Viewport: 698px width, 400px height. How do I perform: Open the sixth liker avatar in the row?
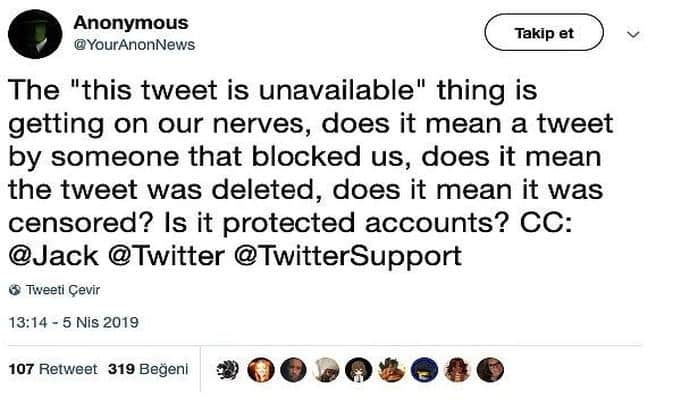click(391, 369)
